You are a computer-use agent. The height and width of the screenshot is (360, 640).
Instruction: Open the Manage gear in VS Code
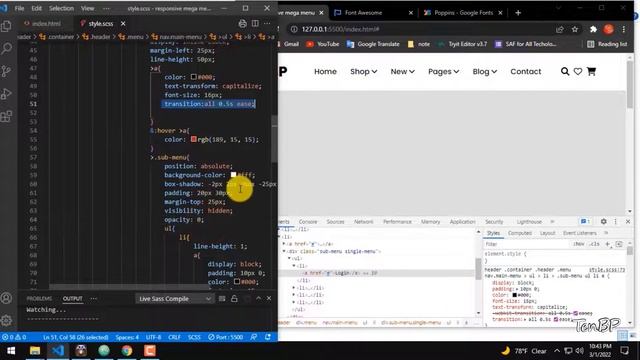point(7,320)
